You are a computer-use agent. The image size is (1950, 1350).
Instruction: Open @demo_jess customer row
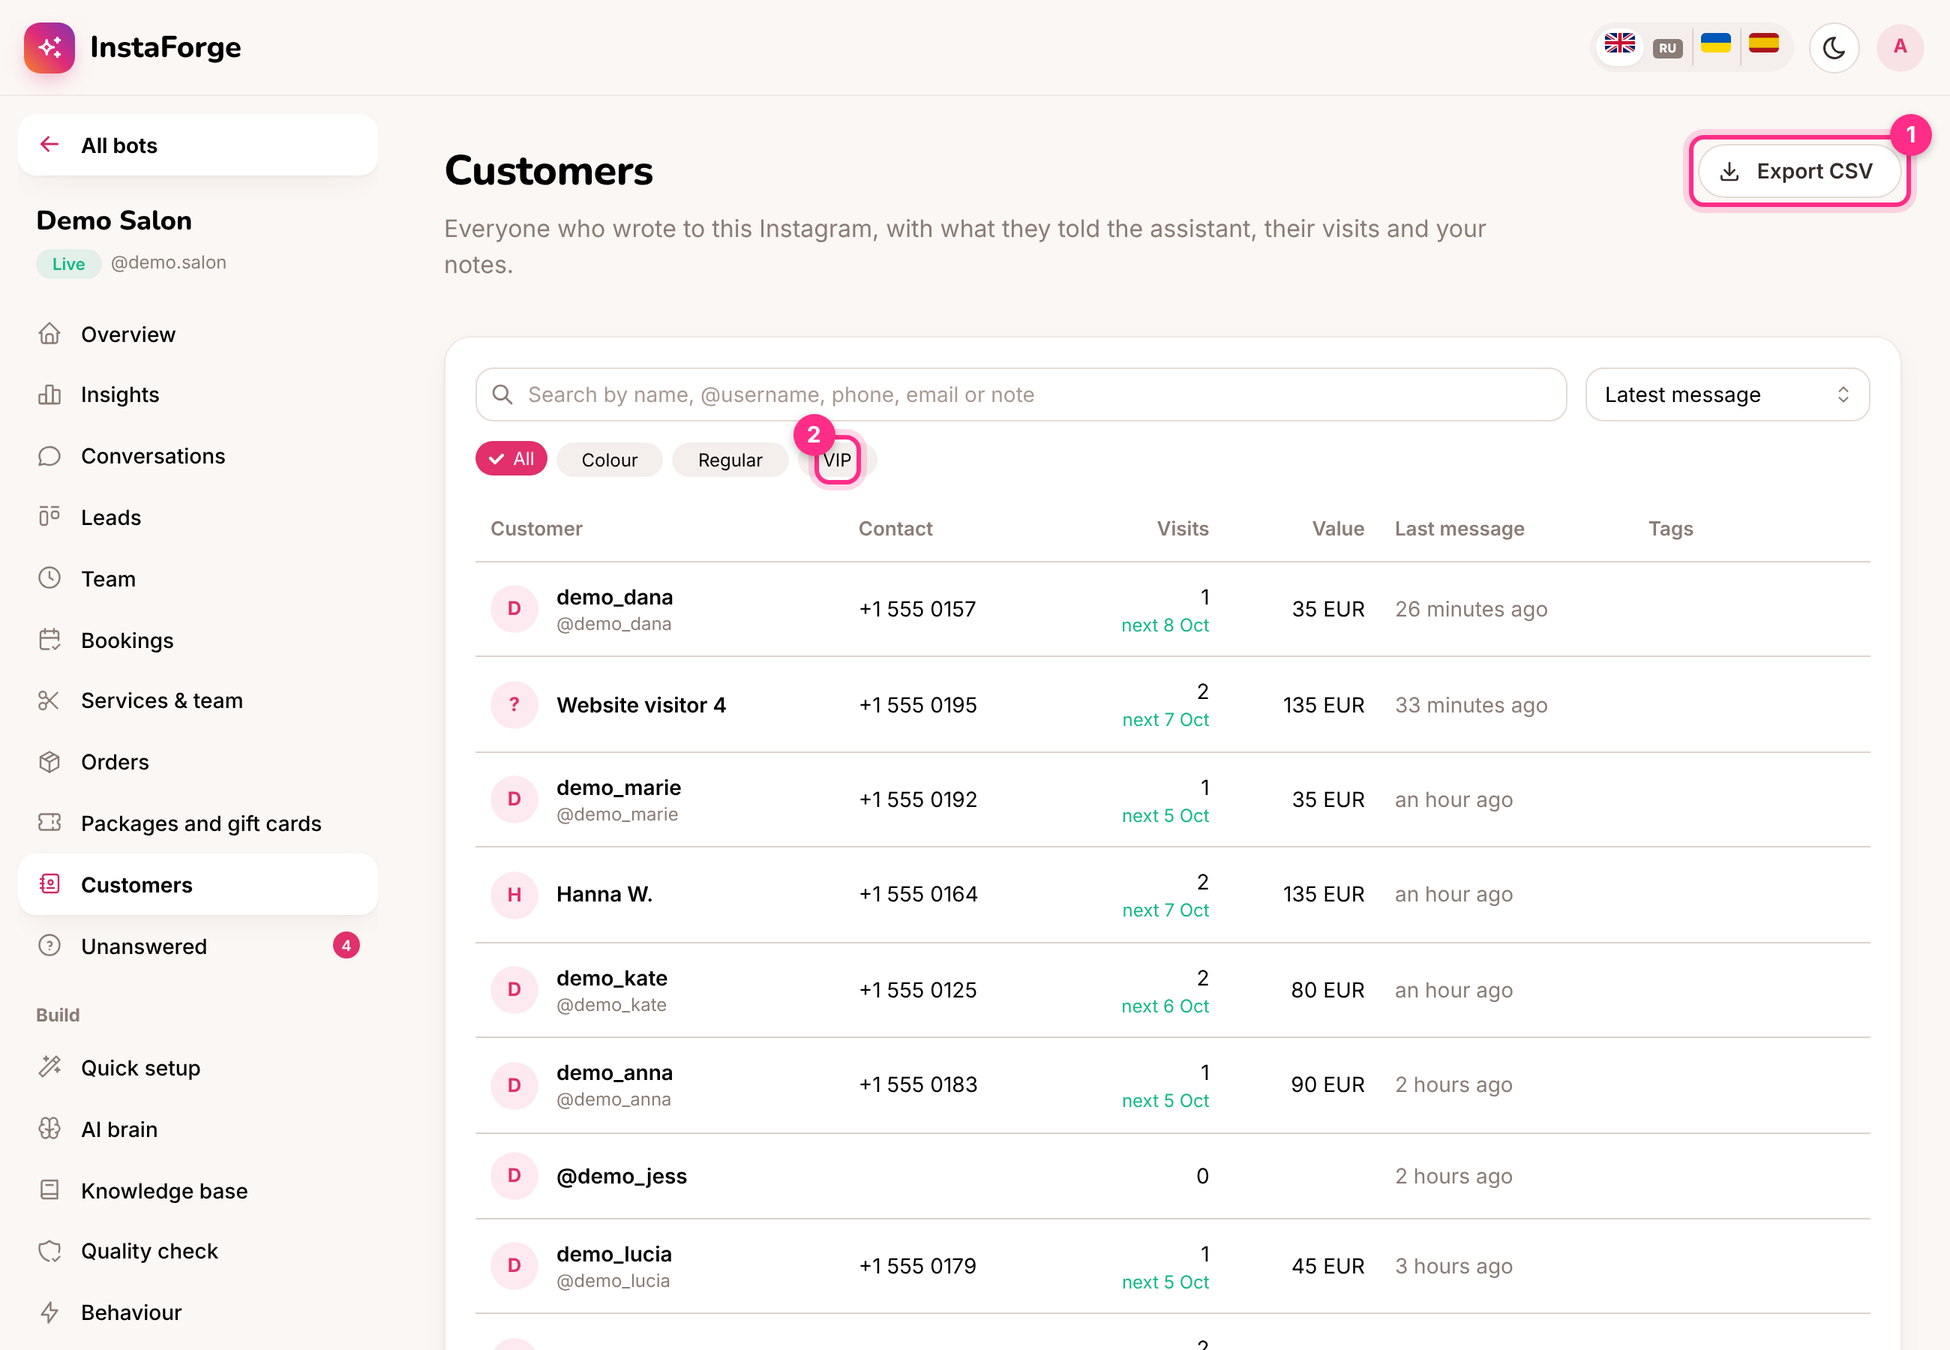pos(1173,1176)
